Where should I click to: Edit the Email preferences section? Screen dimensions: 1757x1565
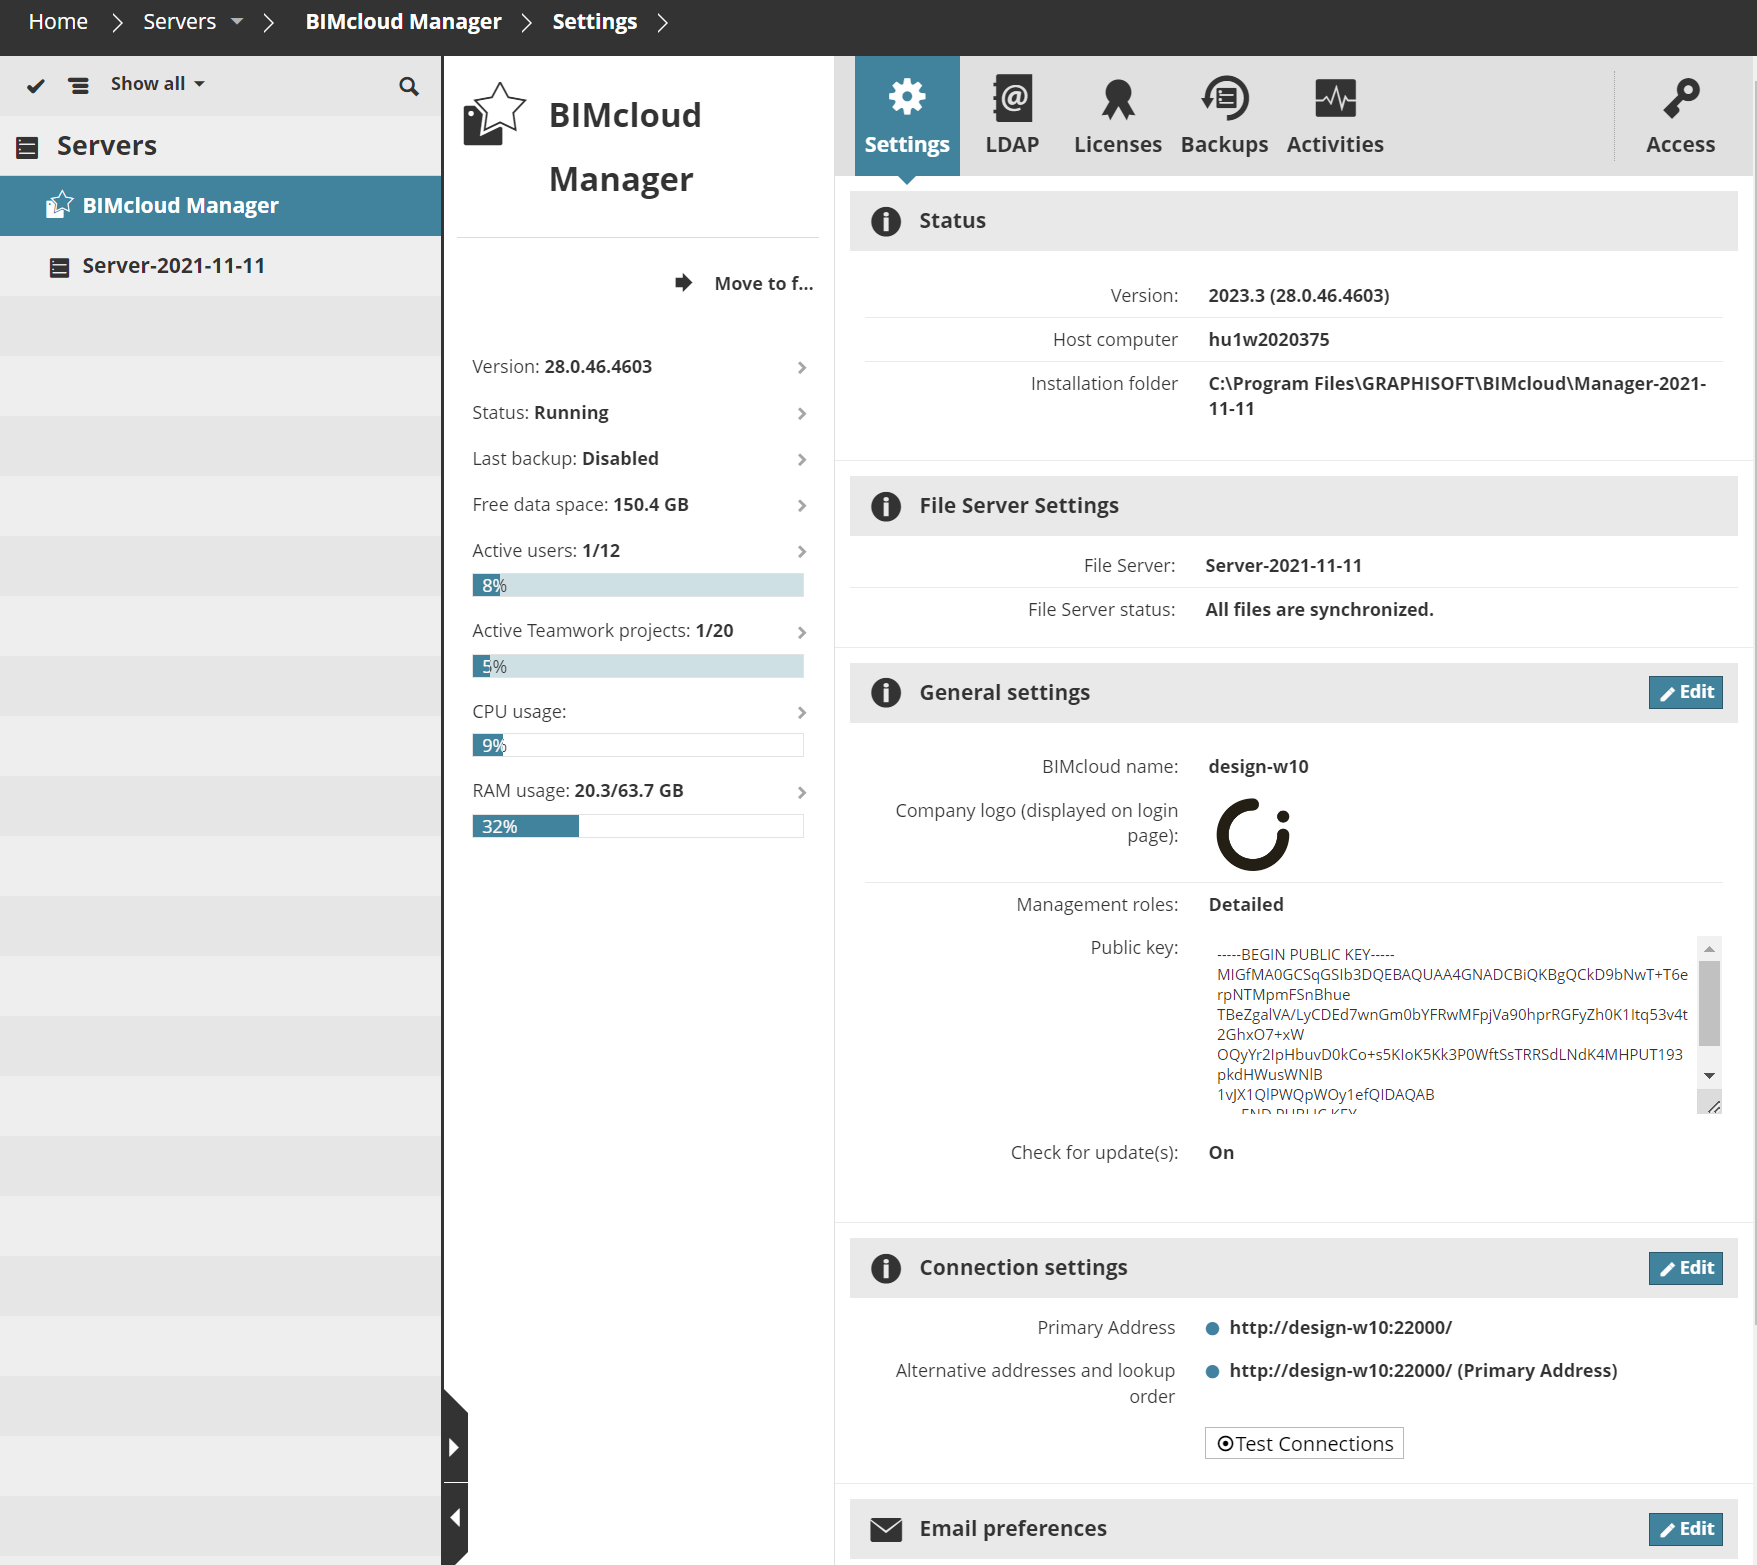click(x=1685, y=1529)
